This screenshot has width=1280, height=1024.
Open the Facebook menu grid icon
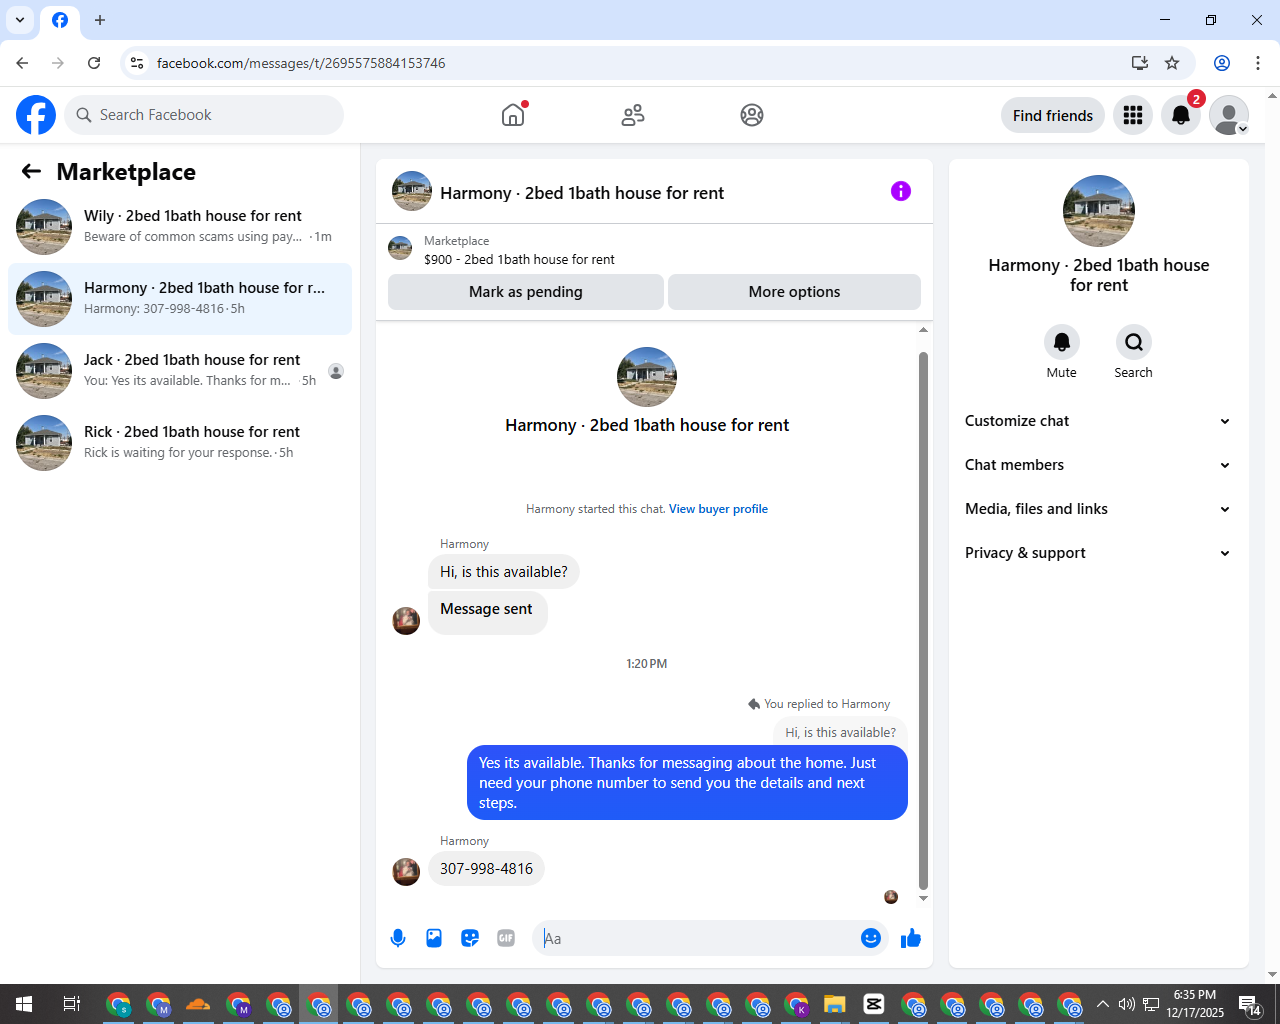tap(1133, 115)
